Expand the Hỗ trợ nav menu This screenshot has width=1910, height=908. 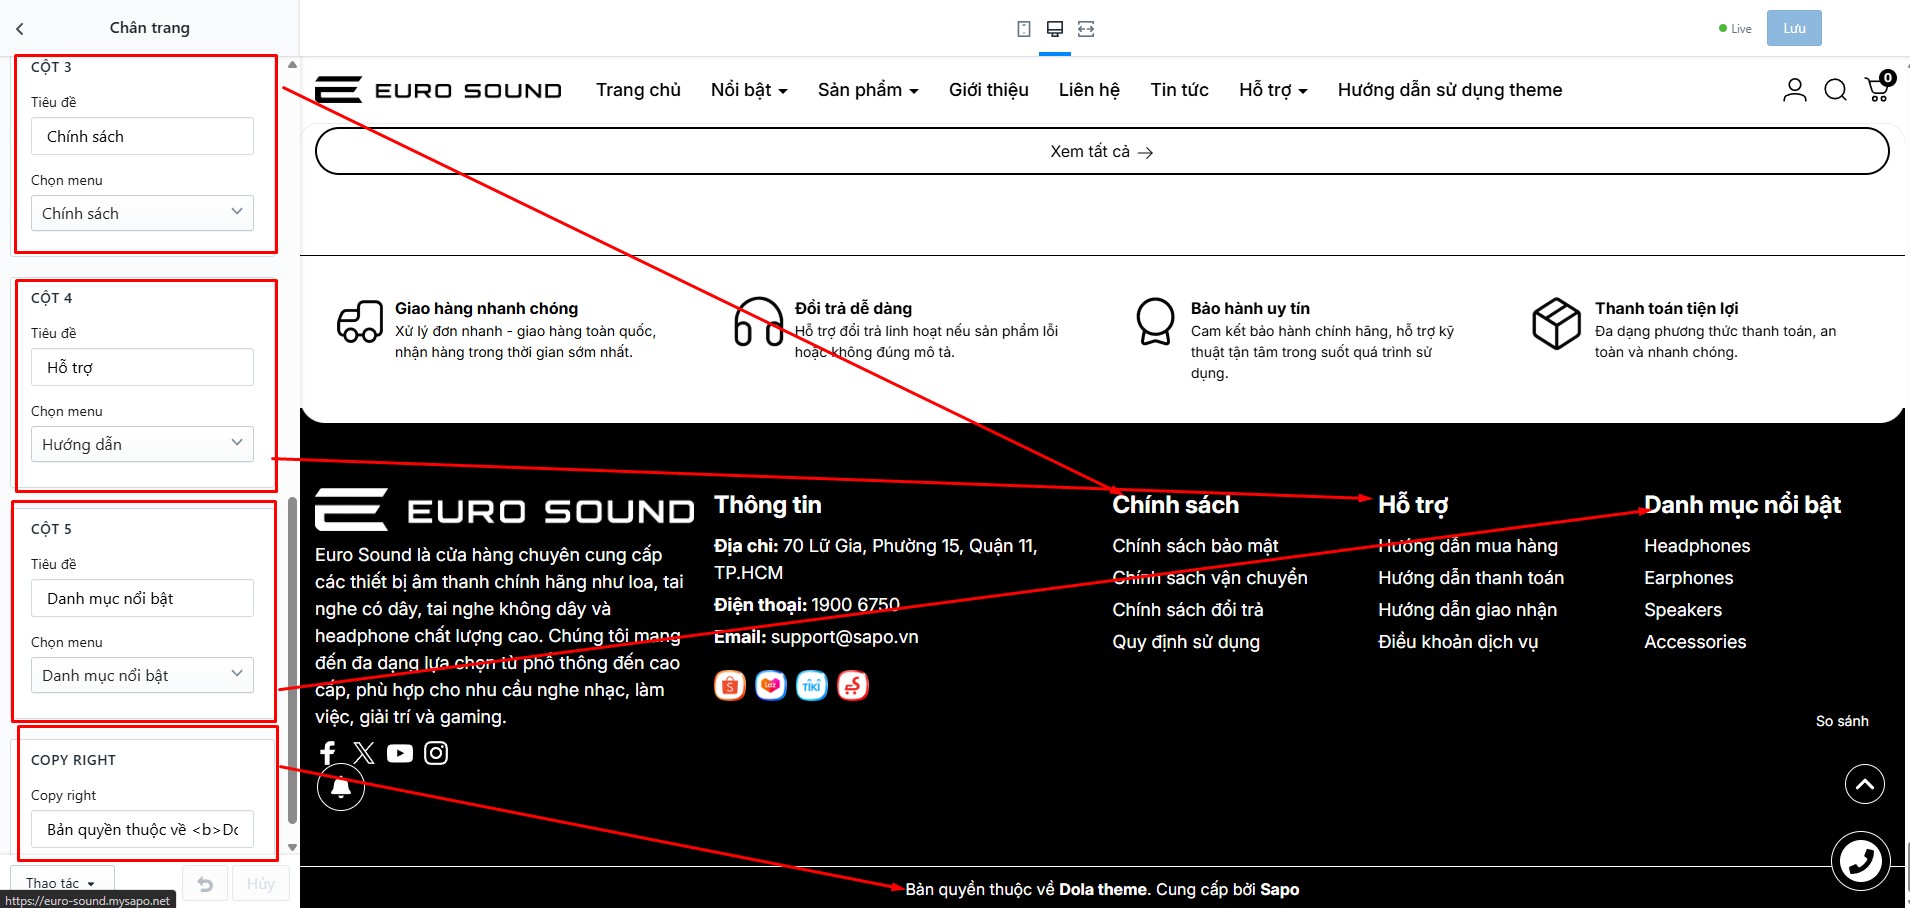(x=1273, y=90)
